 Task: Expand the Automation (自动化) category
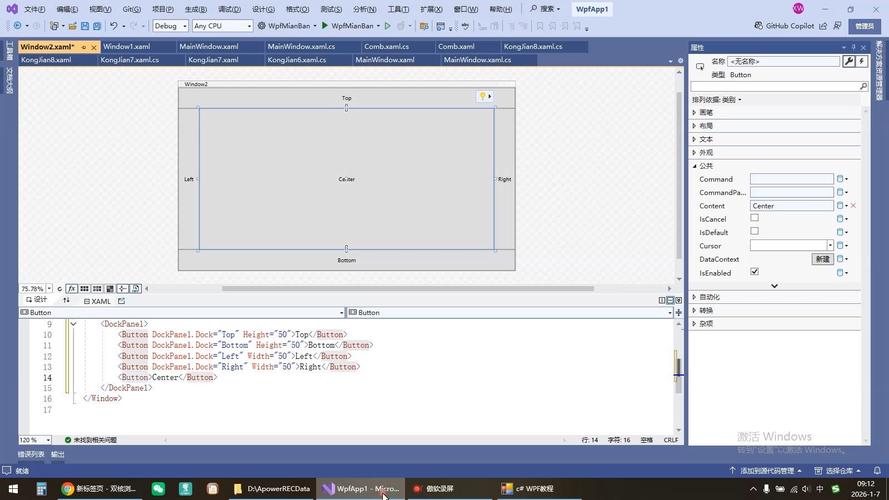pos(695,297)
